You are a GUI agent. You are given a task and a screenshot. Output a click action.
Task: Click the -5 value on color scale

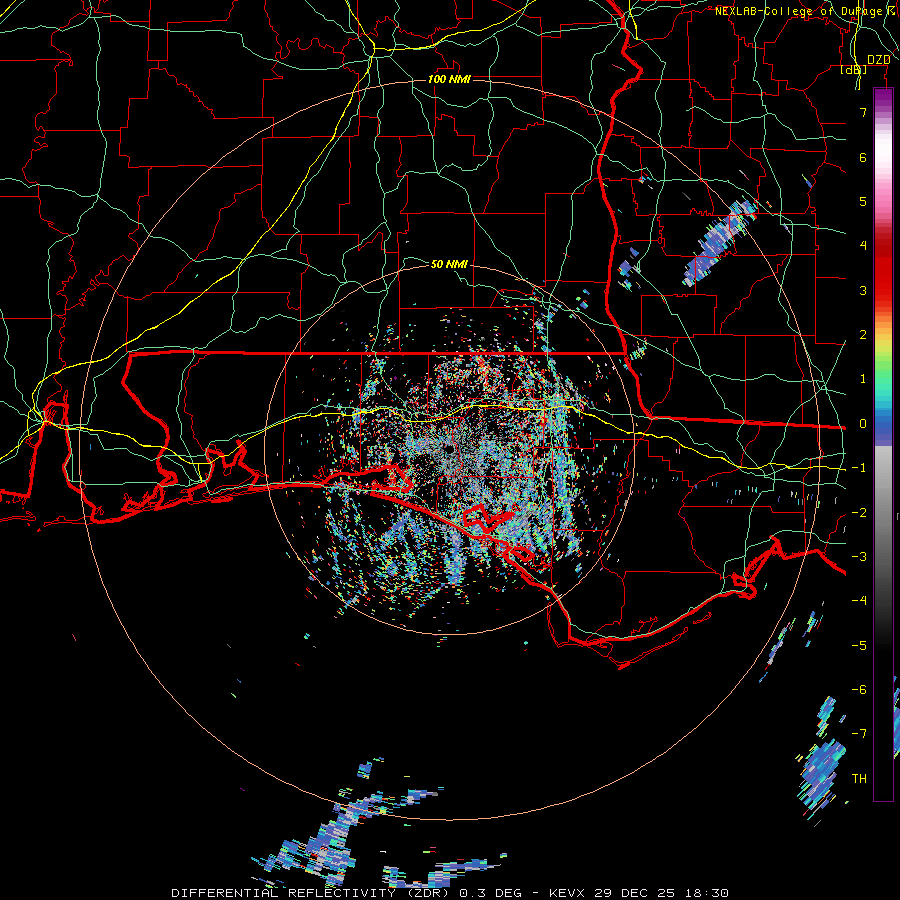point(859,646)
